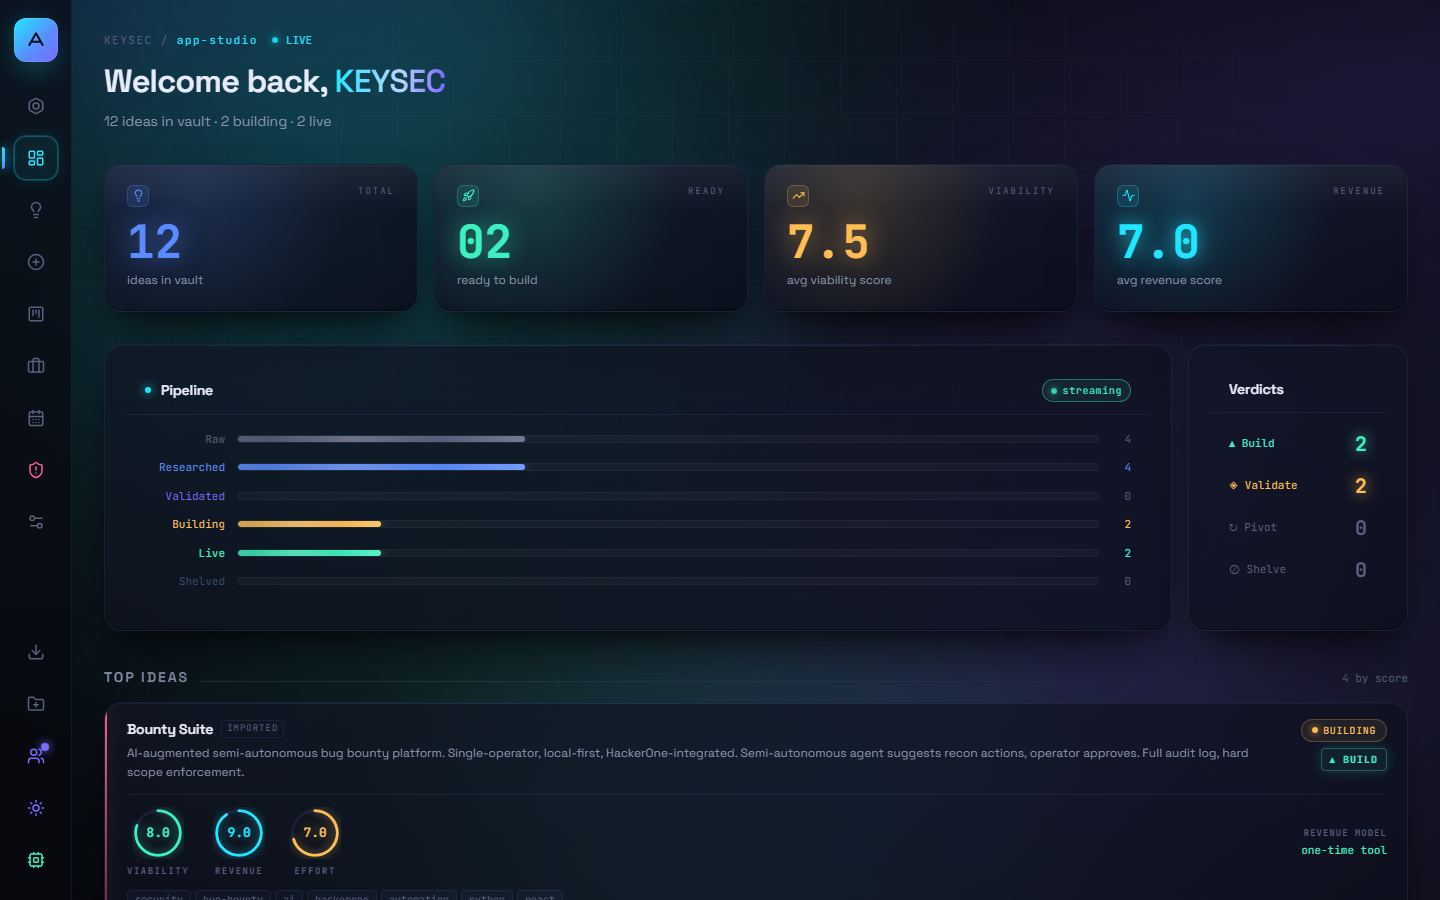Image resolution: width=1440 pixels, height=900 pixels.
Task: Select the Researched pipeline stage label
Action: (192, 468)
